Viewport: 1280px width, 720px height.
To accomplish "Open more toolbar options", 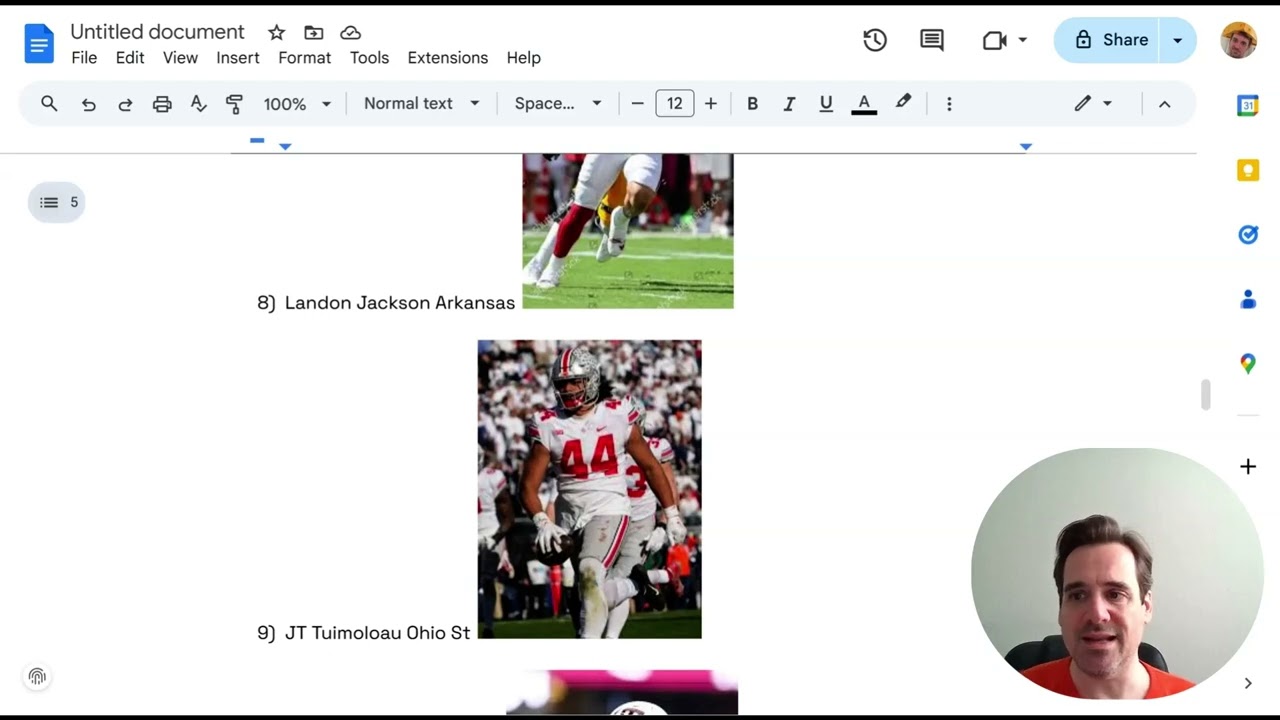I will (x=949, y=104).
